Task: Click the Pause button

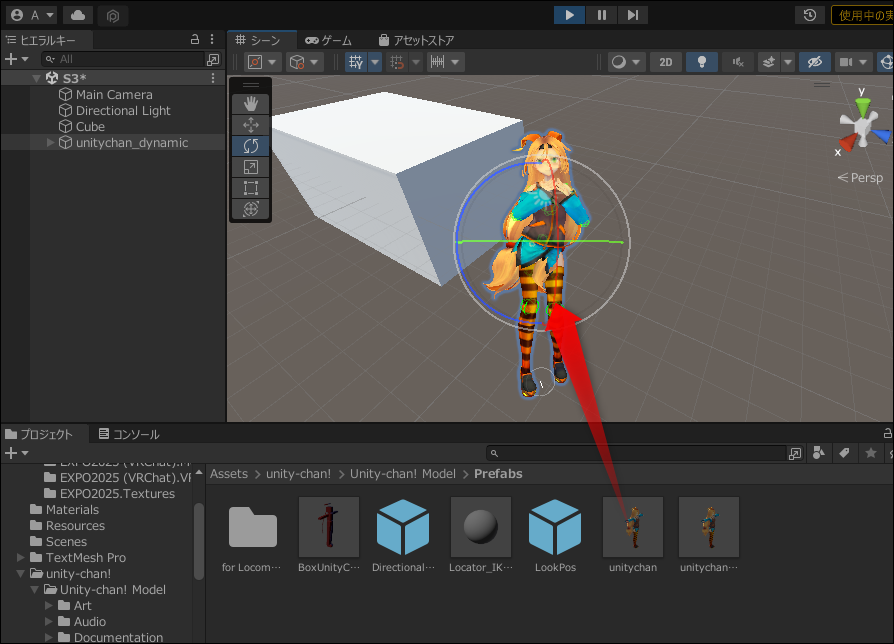Action: click(602, 15)
